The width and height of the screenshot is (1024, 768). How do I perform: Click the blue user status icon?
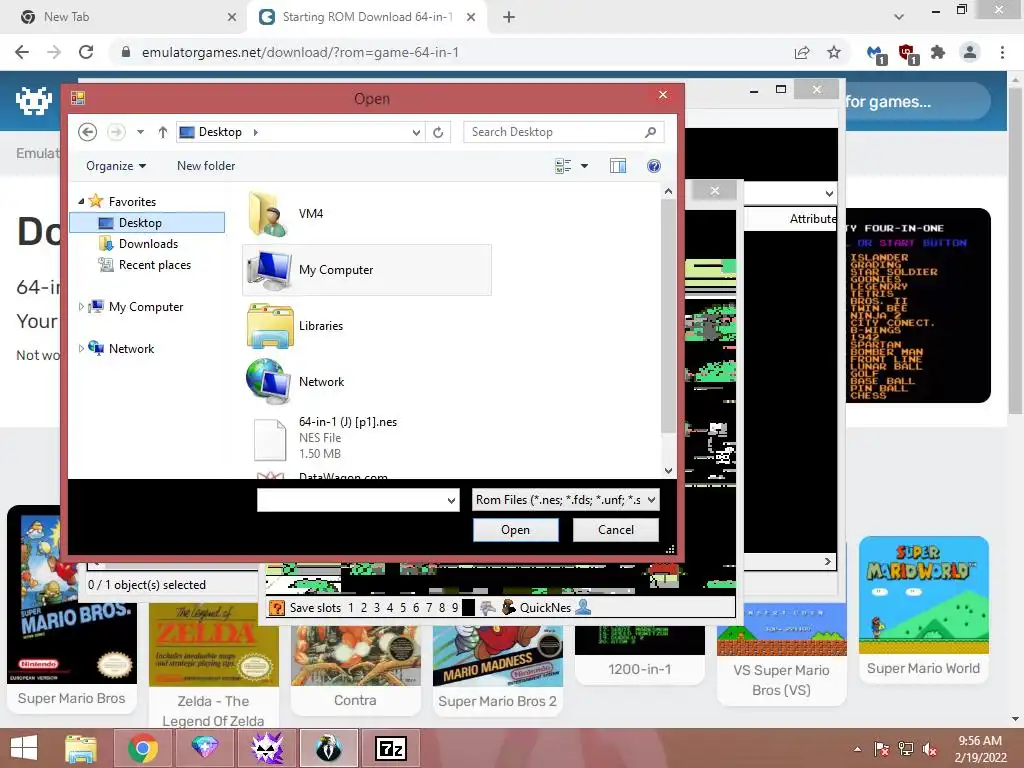[583, 607]
